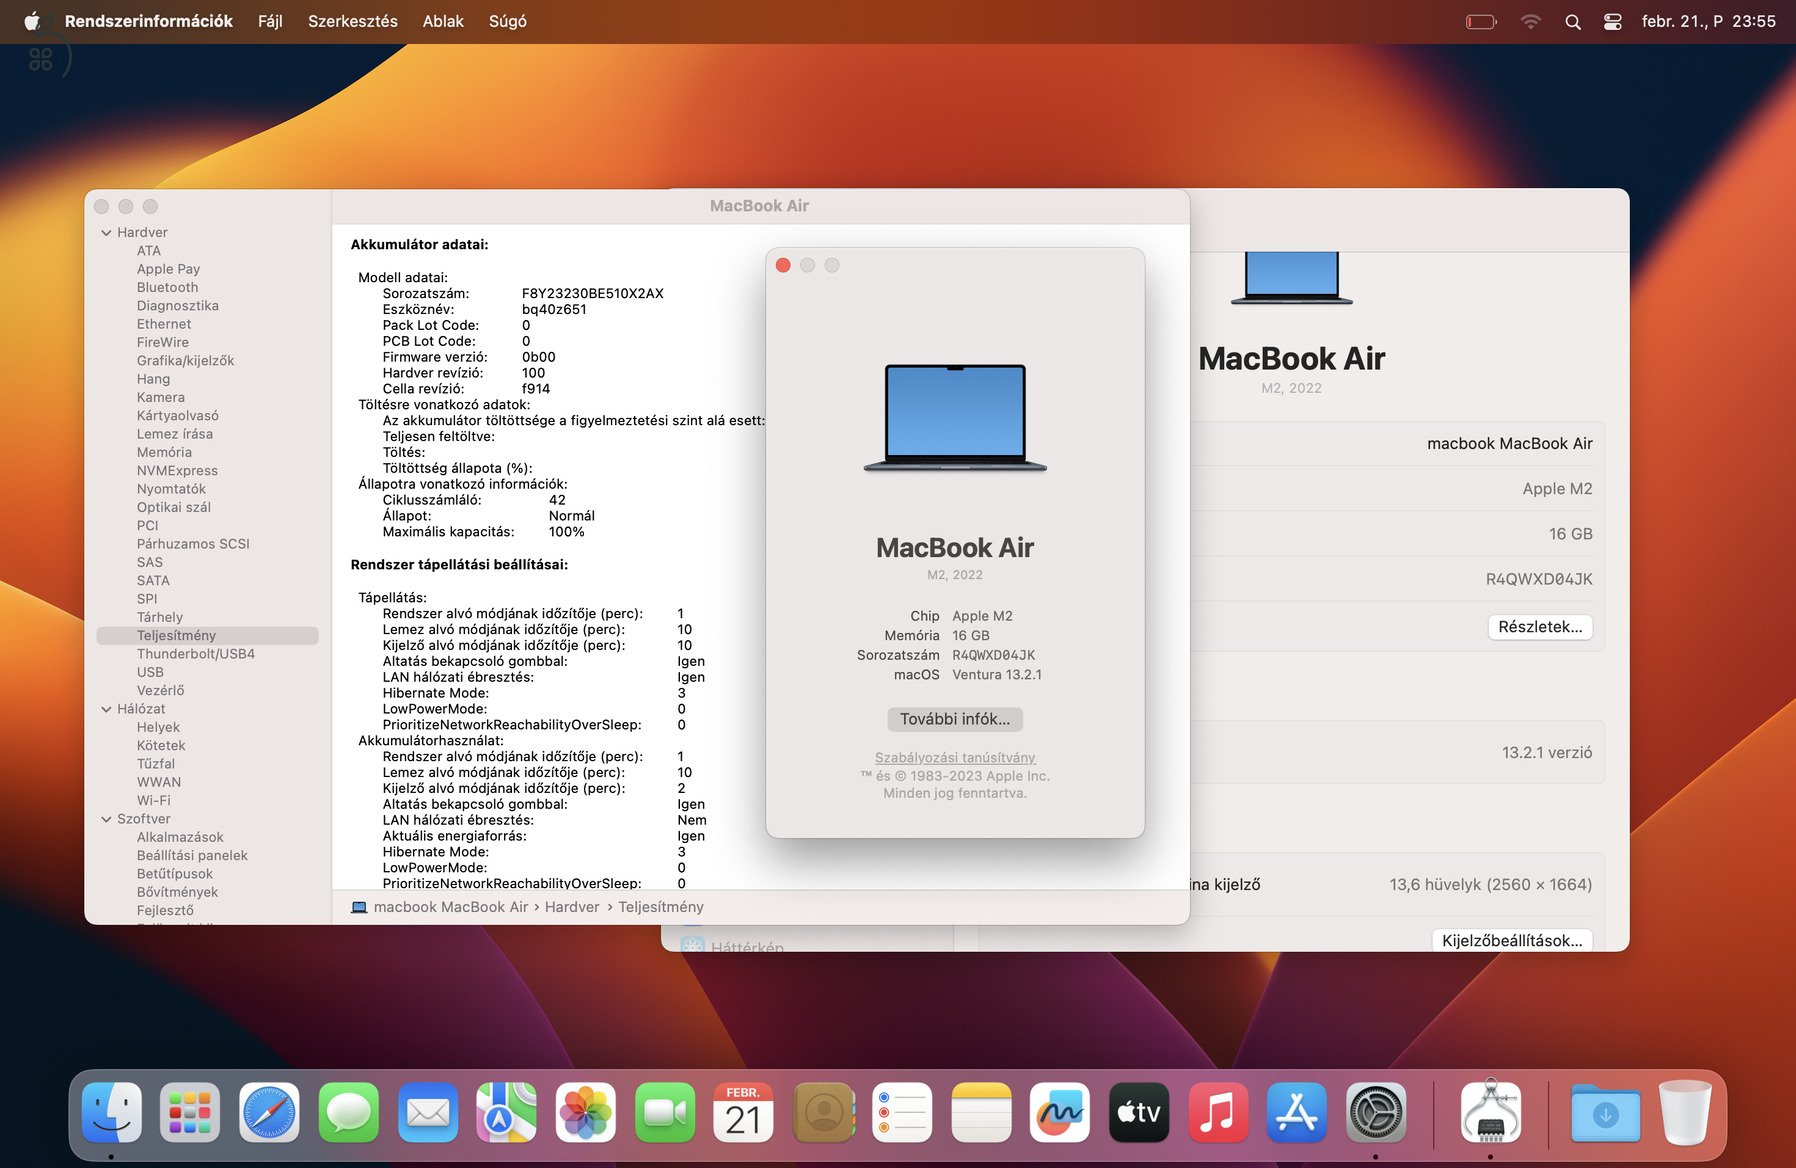This screenshot has width=1796, height=1168.
Task: Select Apple Pay in the sidebar
Action: [168, 269]
